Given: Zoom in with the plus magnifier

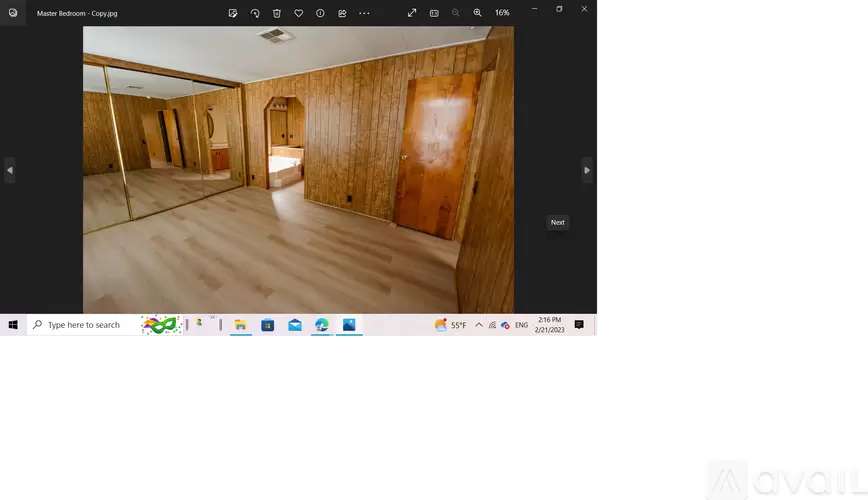Looking at the screenshot, I should point(477,13).
